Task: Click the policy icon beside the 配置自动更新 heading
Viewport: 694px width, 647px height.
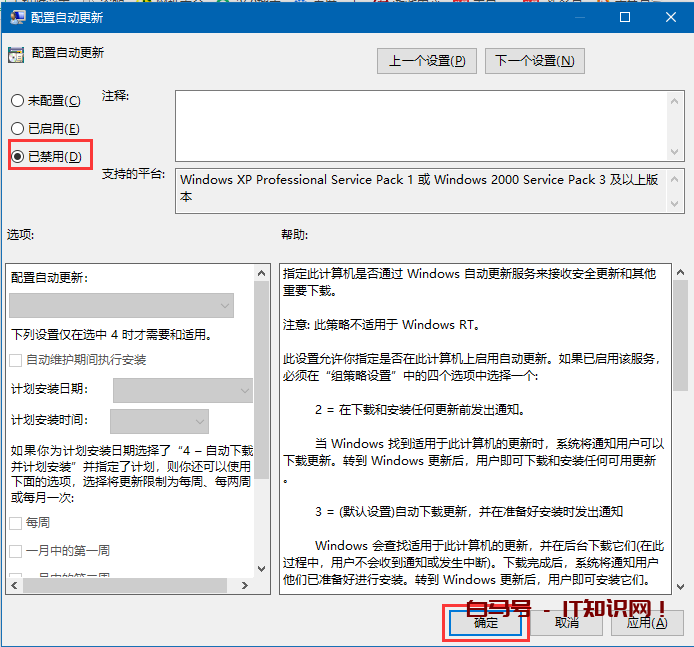Action: tap(15, 54)
